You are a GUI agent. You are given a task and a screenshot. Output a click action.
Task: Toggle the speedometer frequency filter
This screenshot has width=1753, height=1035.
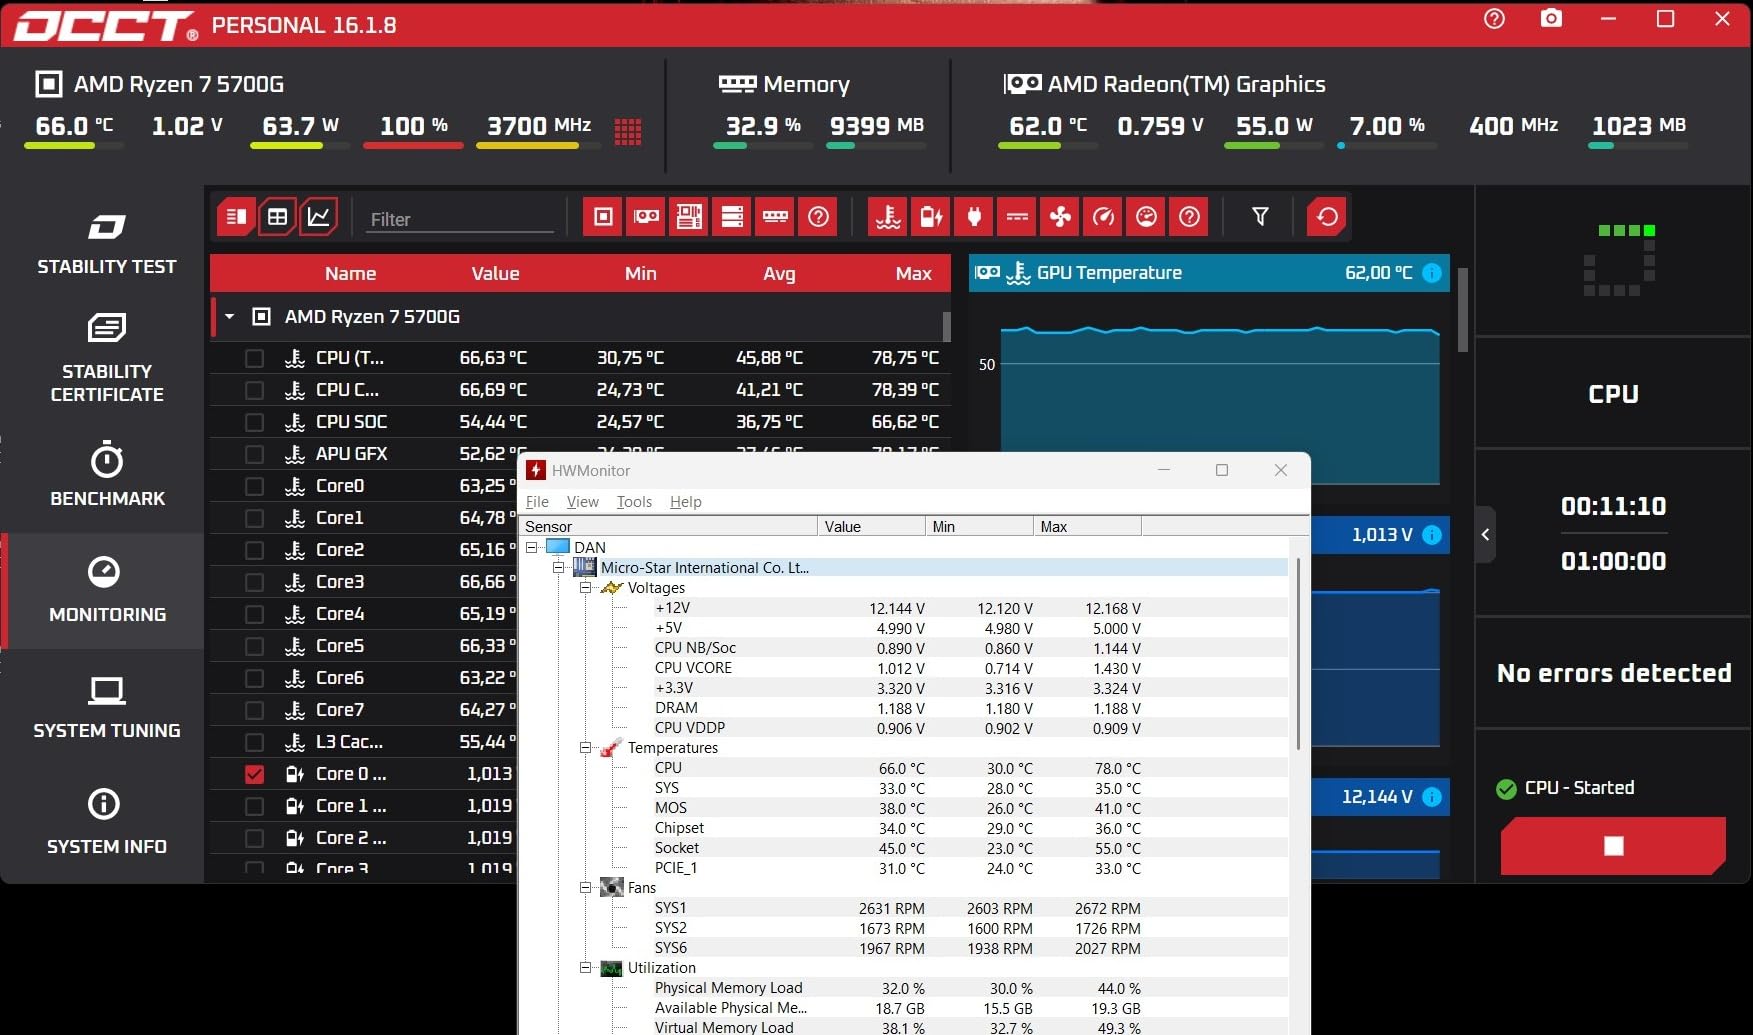click(1104, 217)
